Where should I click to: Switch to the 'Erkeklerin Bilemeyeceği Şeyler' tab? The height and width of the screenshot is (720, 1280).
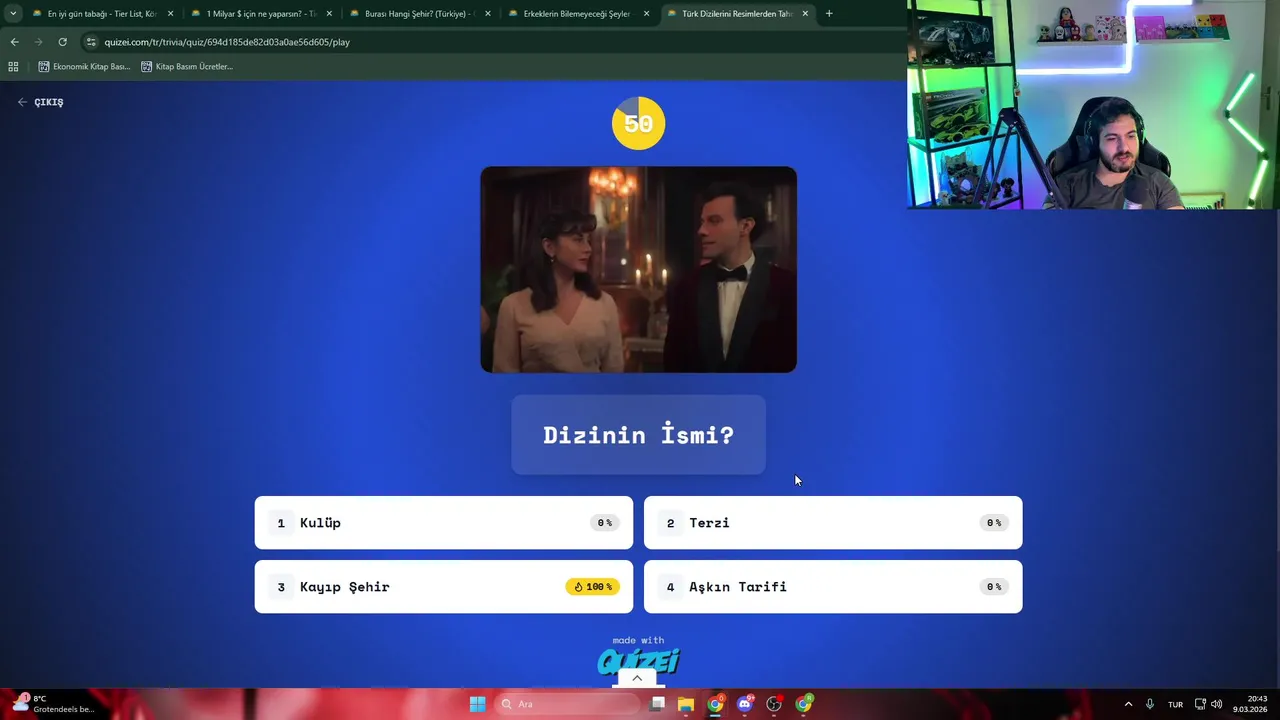point(577,14)
